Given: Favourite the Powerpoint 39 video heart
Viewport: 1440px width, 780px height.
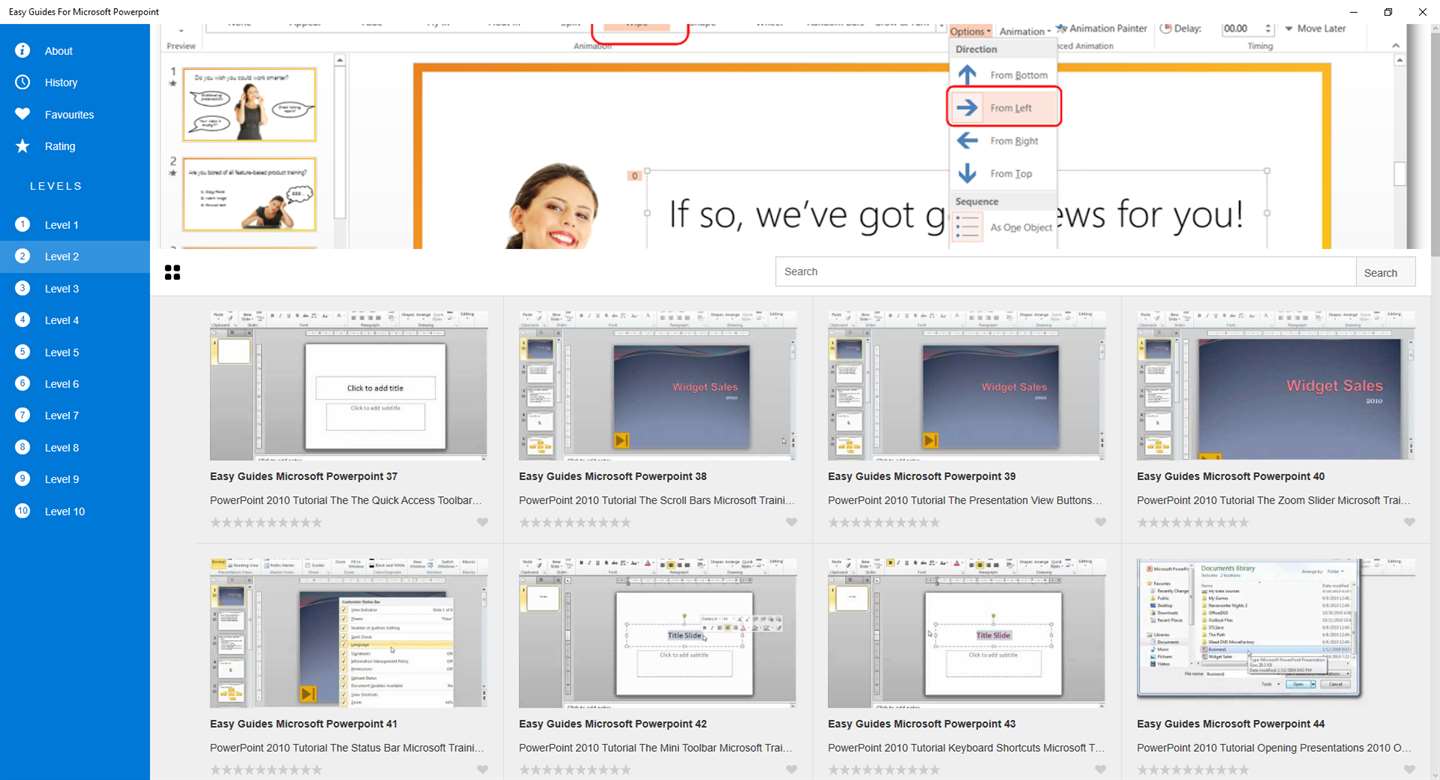Looking at the screenshot, I should click(1100, 522).
